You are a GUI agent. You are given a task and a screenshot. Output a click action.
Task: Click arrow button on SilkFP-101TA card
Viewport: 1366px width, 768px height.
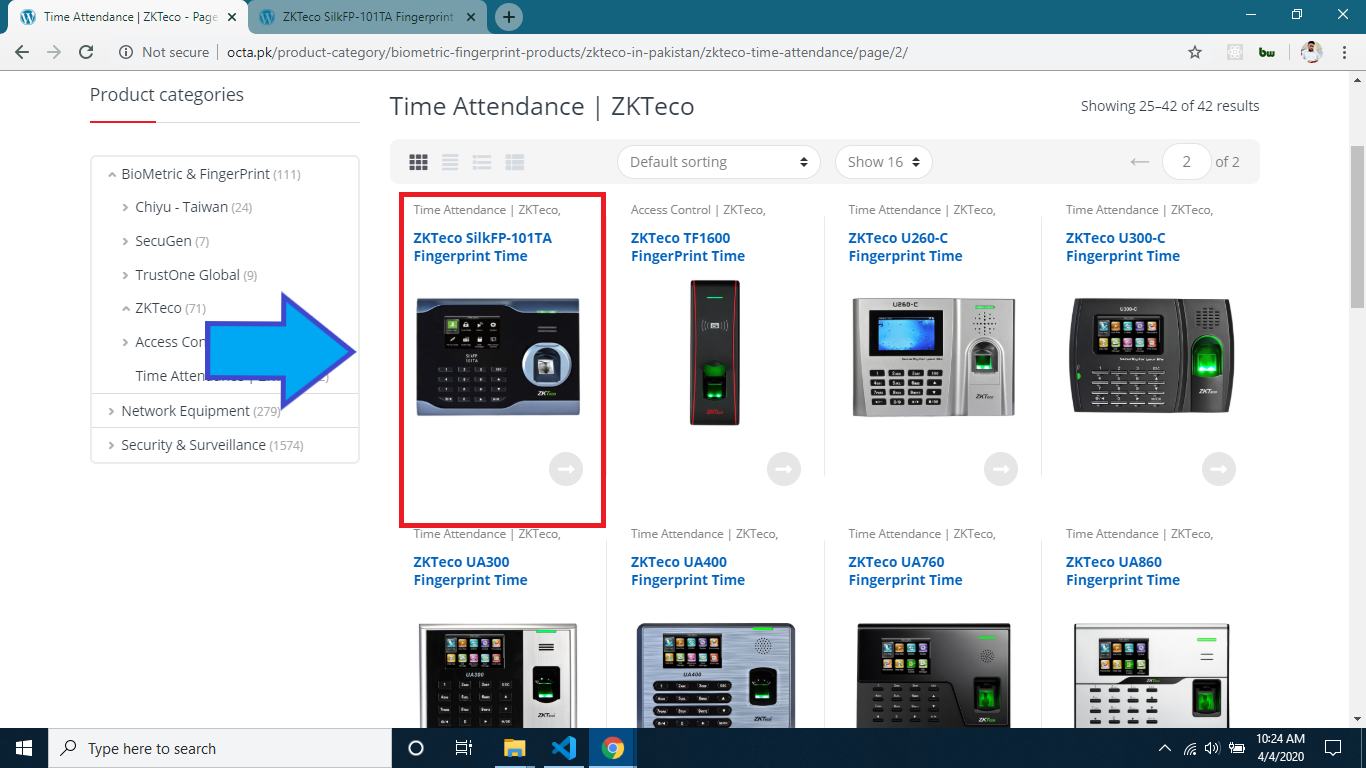tap(566, 468)
